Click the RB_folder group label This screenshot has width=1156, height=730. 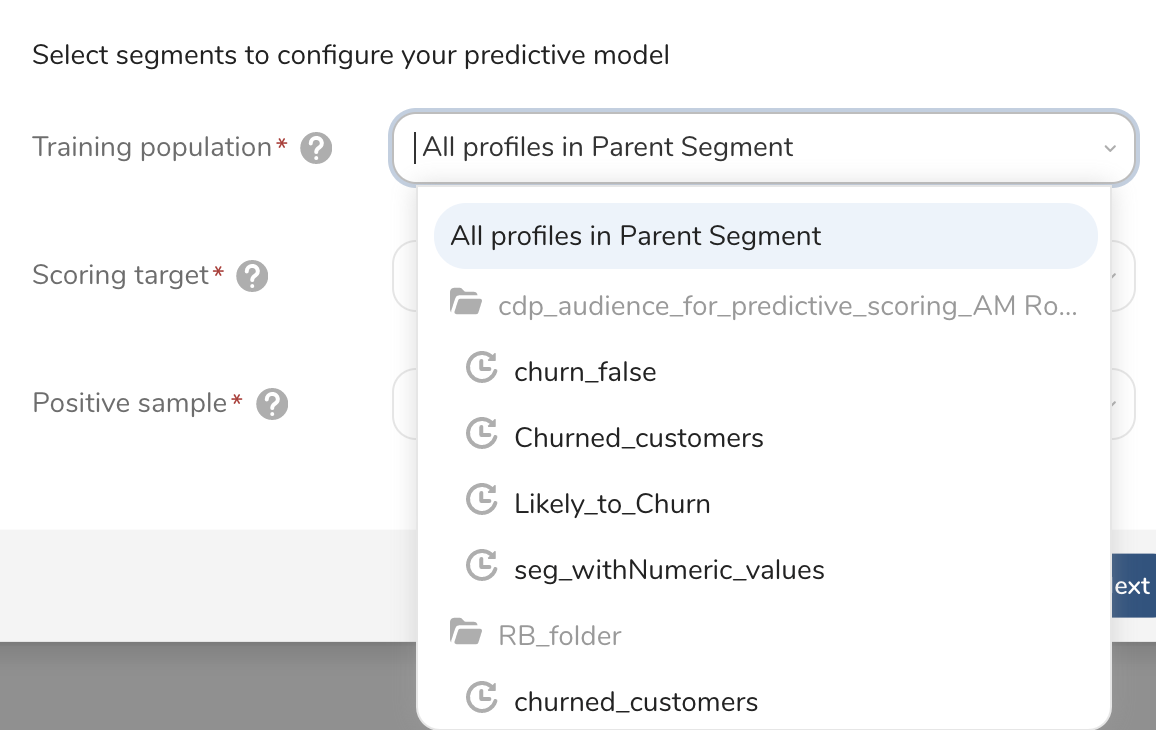(x=560, y=636)
